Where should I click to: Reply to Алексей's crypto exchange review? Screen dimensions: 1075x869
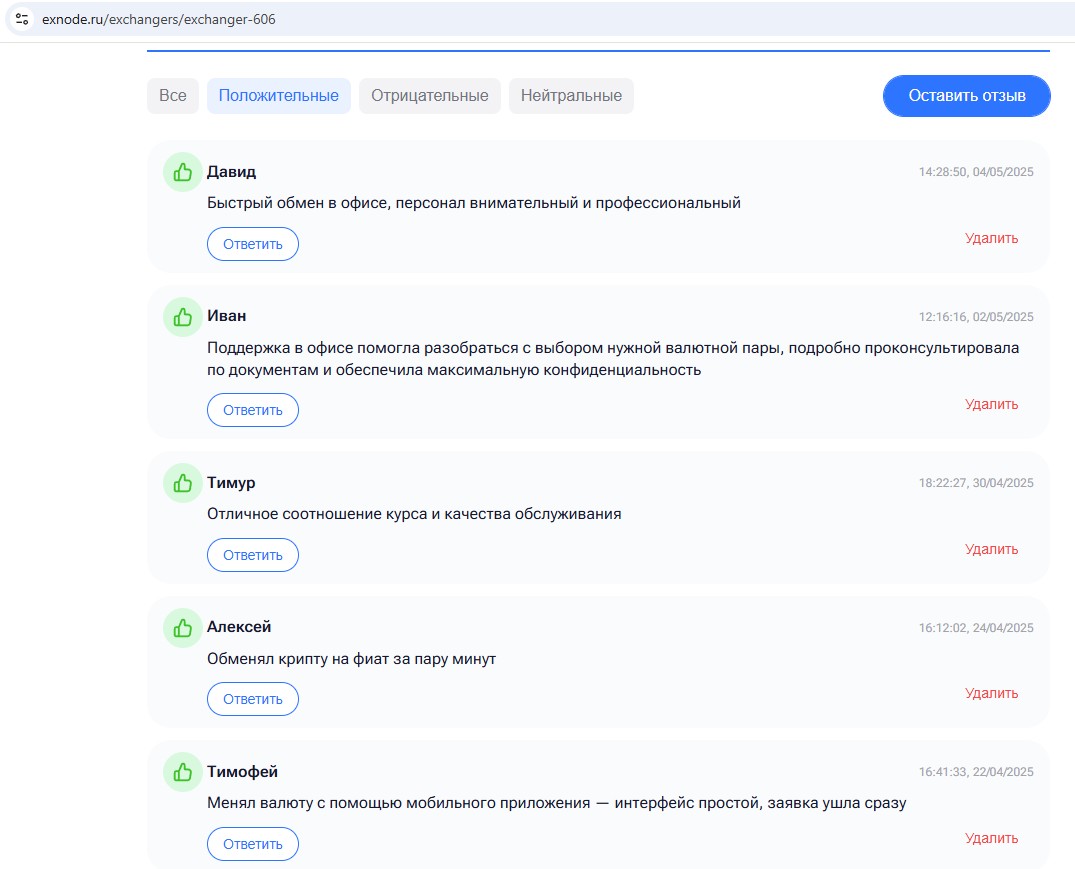pyautogui.click(x=252, y=699)
